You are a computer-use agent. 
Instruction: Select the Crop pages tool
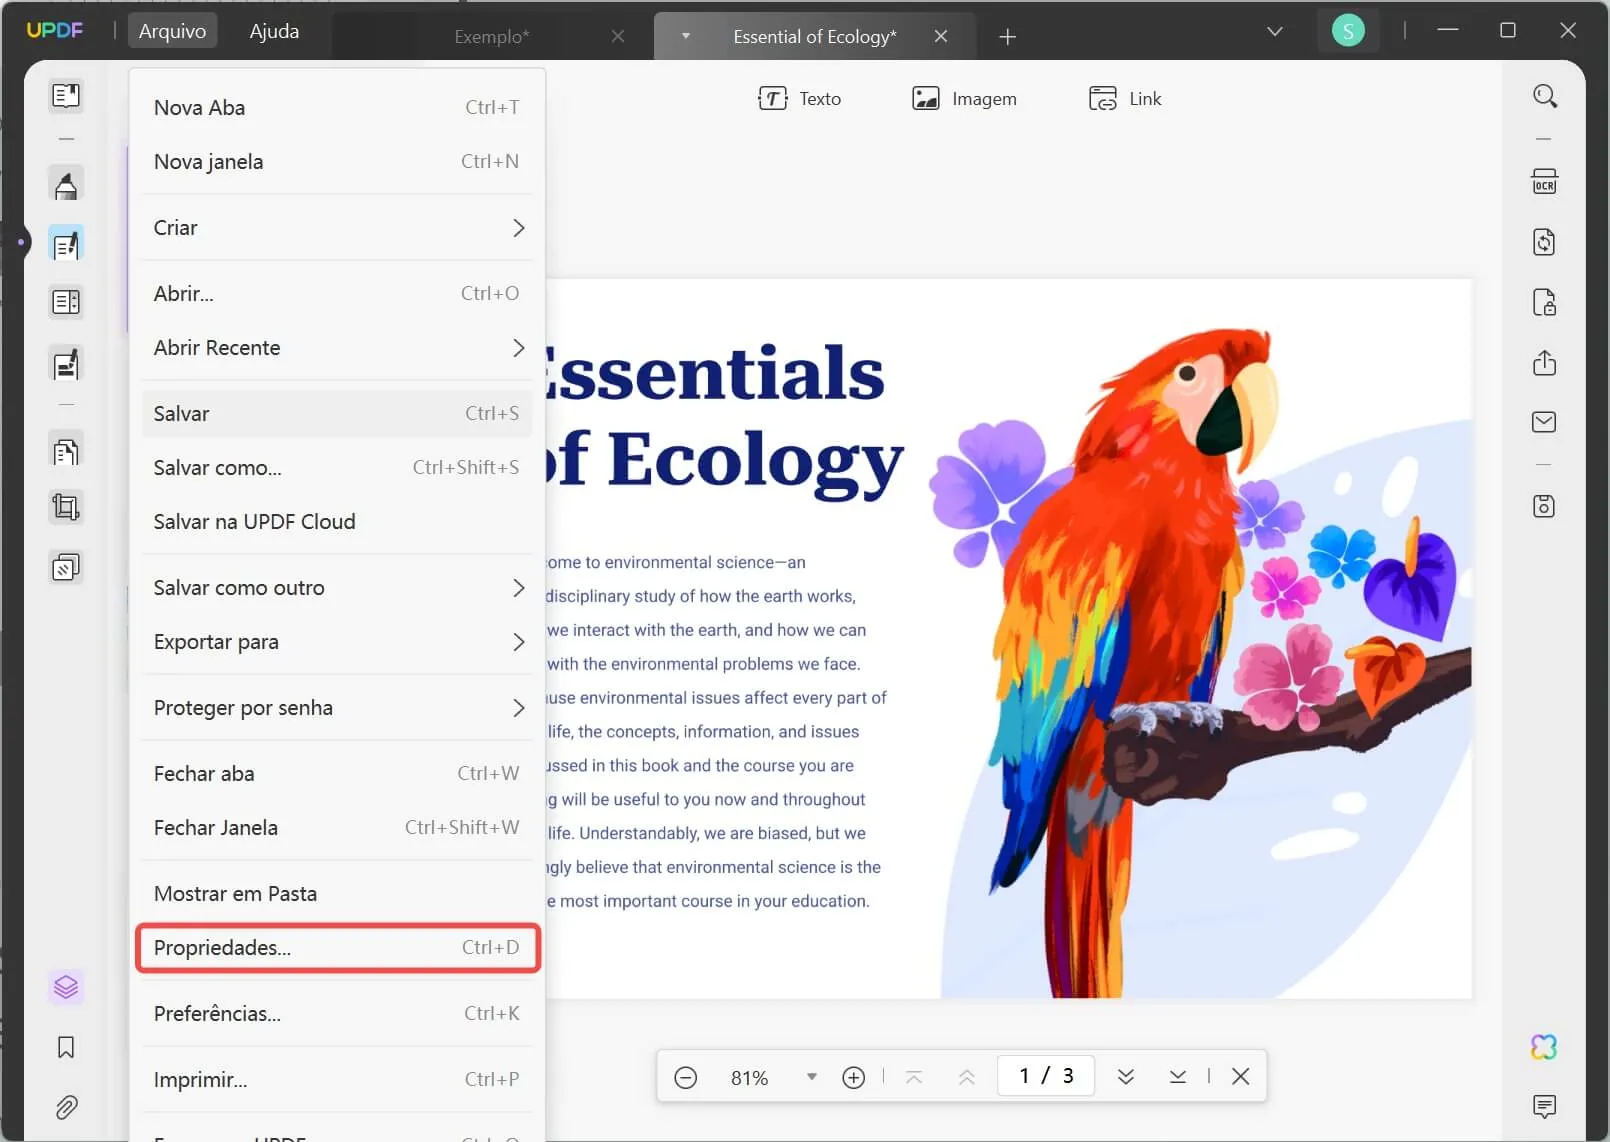point(66,507)
